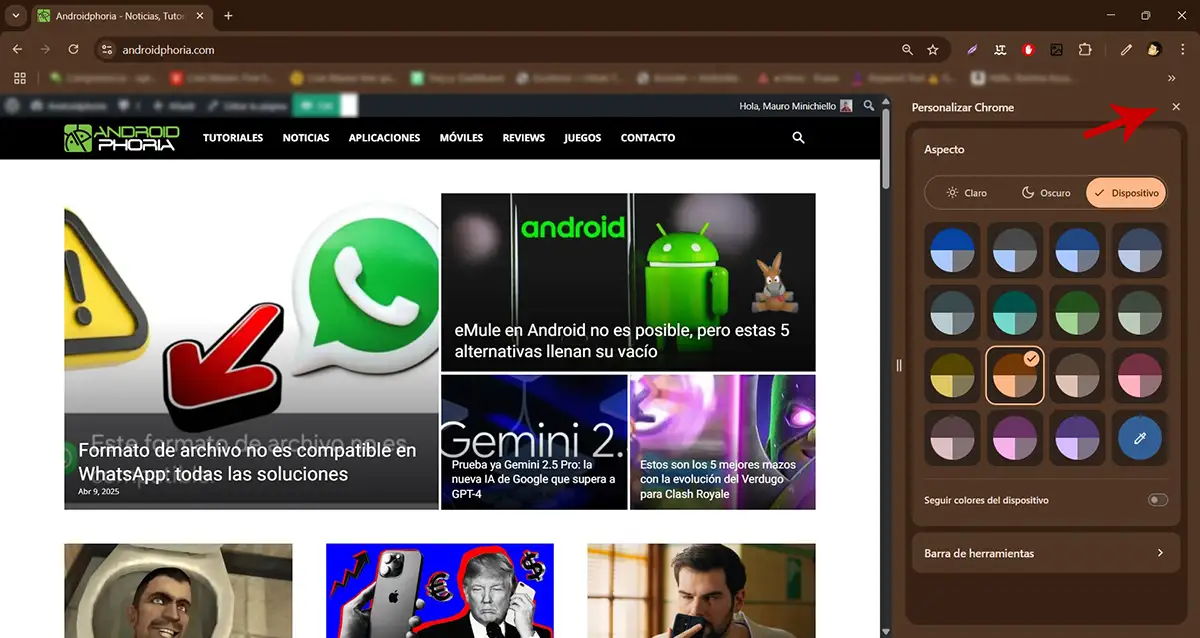
Task: Enable Seguir colores del dispositivo switch
Action: click(1157, 500)
